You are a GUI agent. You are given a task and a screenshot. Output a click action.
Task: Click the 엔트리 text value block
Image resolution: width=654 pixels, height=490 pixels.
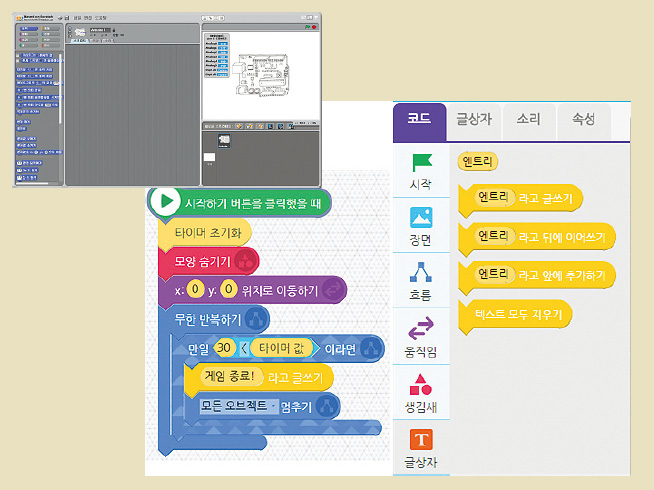click(478, 161)
